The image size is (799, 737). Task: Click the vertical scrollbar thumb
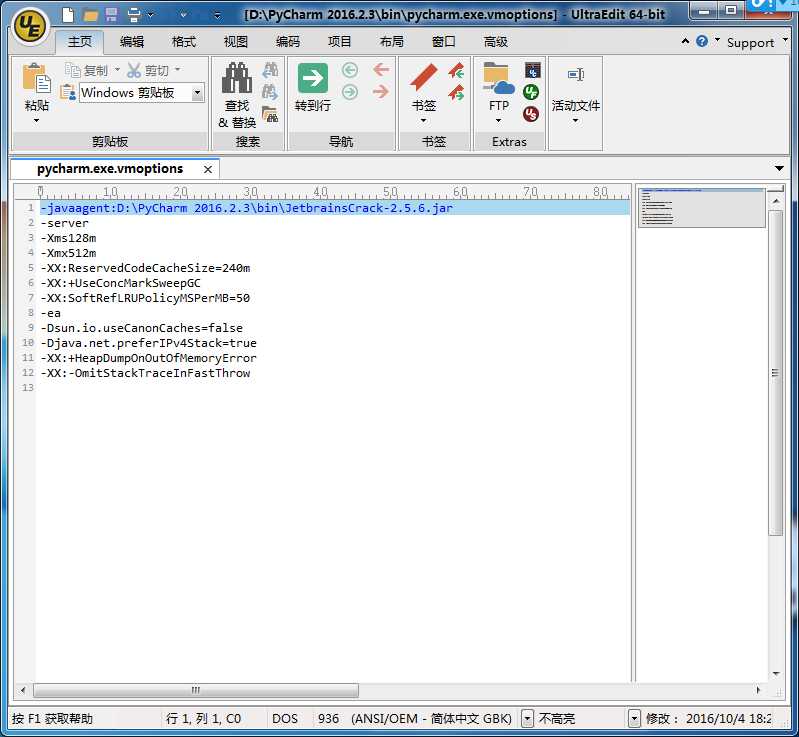(x=775, y=373)
